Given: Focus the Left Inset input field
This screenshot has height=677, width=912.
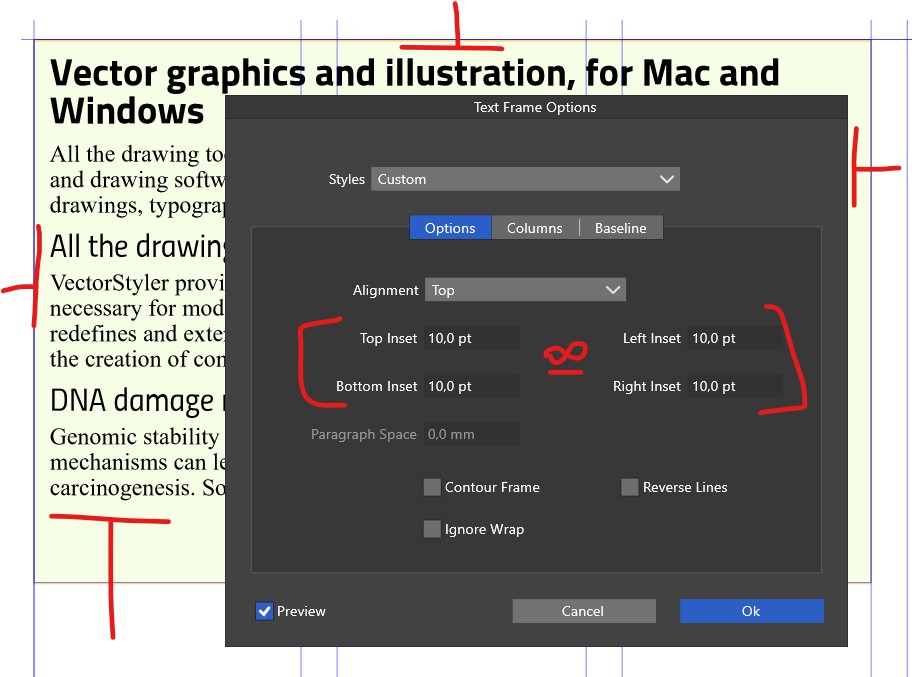Looking at the screenshot, I should coord(734,338).
